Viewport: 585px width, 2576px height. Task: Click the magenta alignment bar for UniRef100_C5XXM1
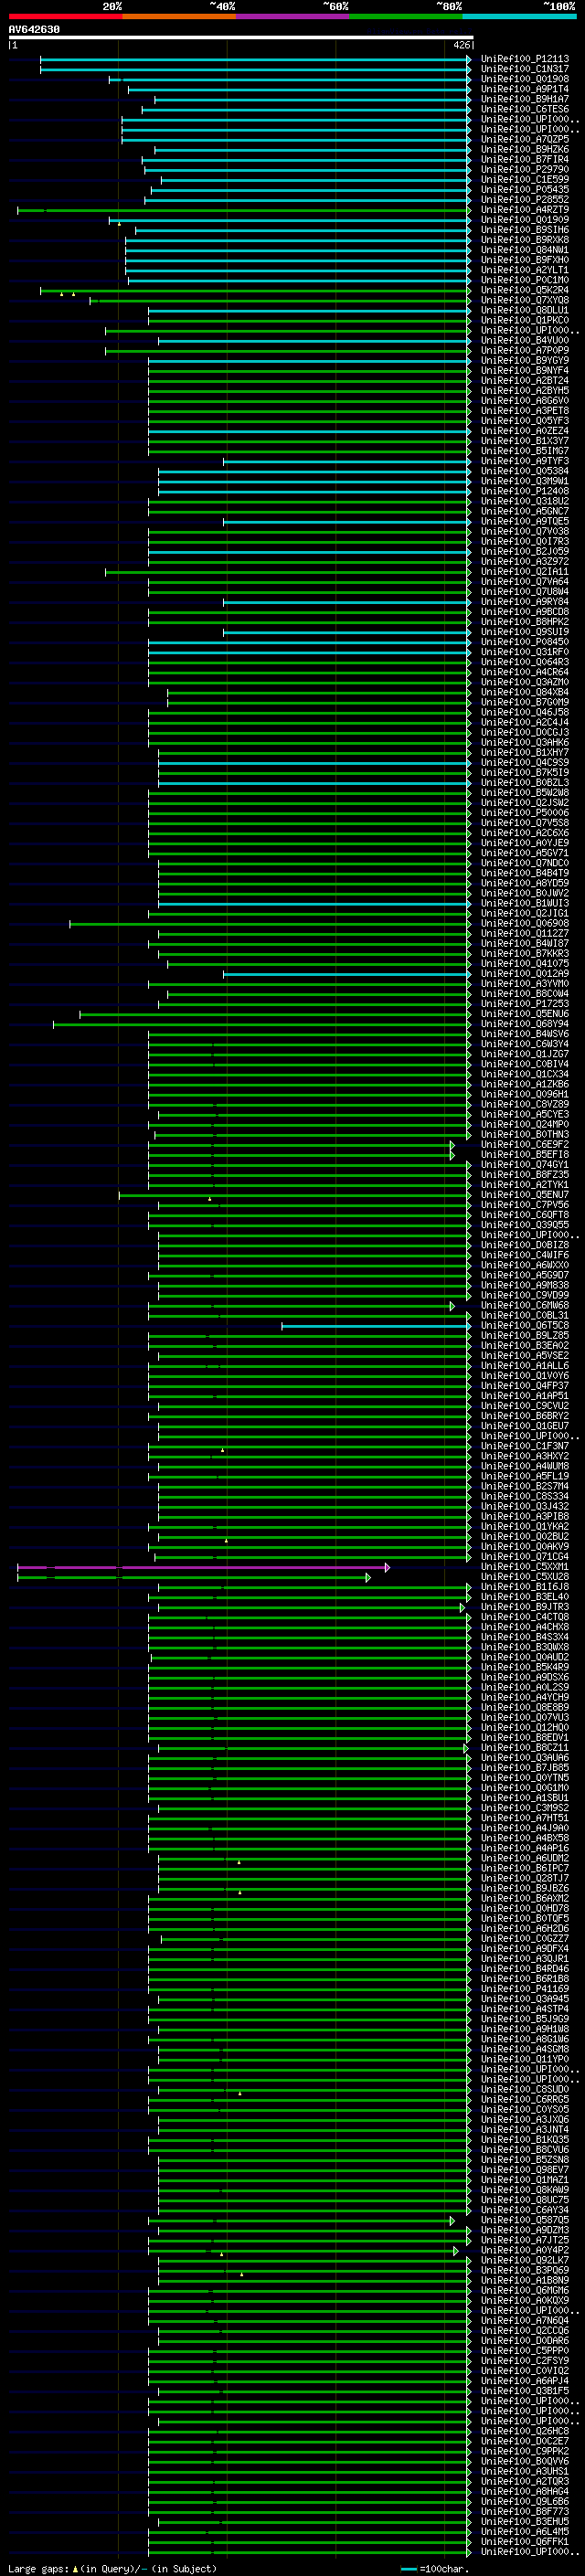(203, 1568)
